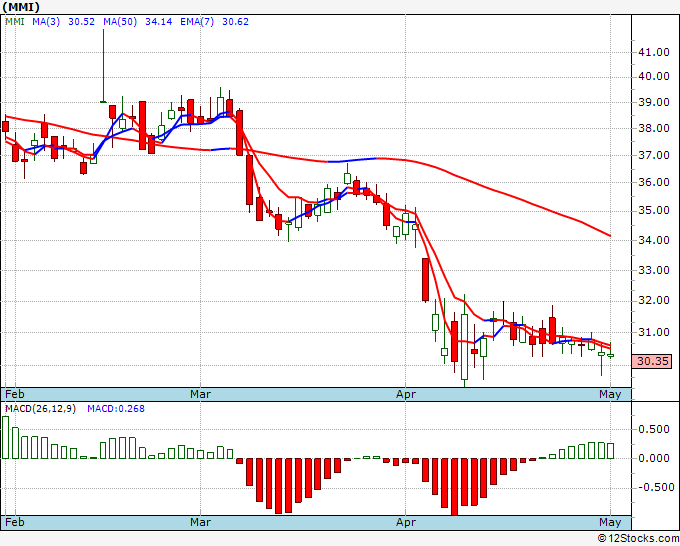Click Feb on the MACD time axis

pos(15,522)
